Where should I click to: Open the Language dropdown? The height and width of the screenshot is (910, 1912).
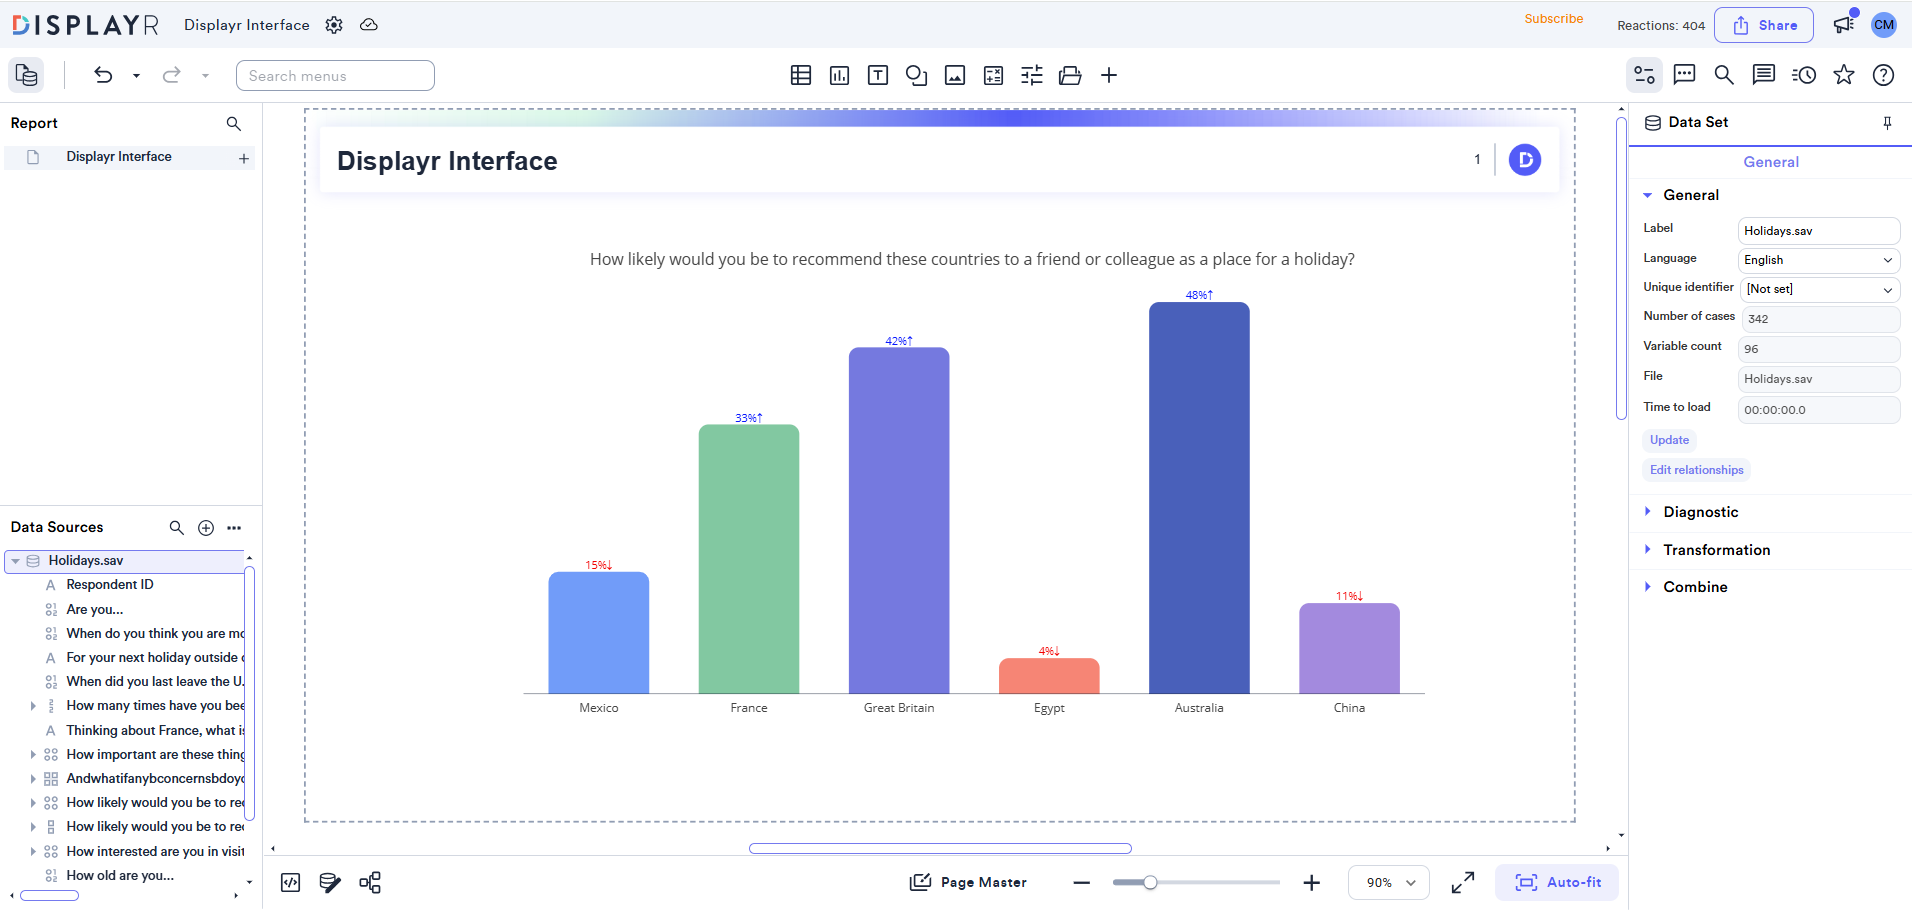pyautogui.click(x=1818, y=260)
